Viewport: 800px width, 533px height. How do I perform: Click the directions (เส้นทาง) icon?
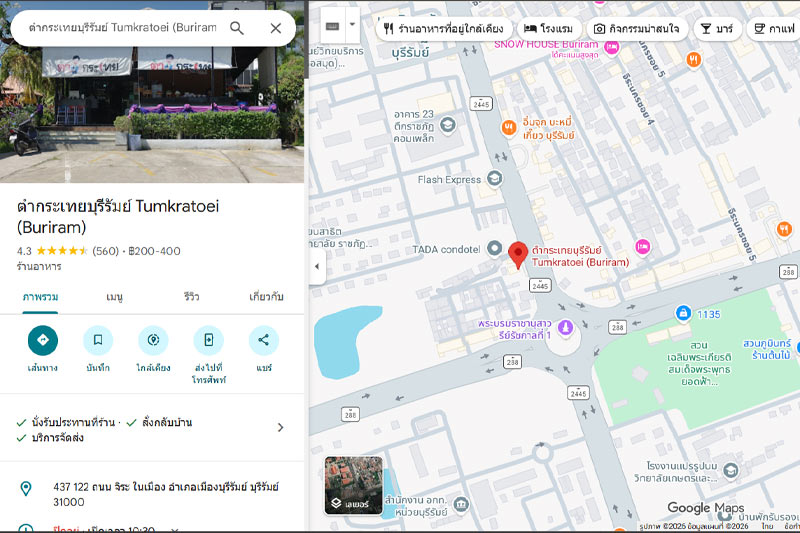pos(43,341)
